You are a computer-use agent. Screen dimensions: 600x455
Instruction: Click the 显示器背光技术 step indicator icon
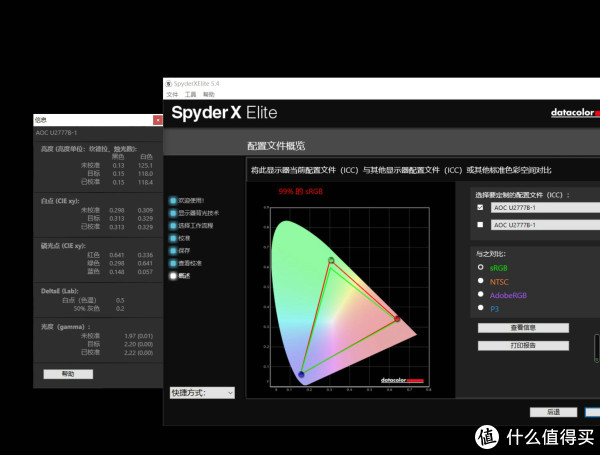173,213
